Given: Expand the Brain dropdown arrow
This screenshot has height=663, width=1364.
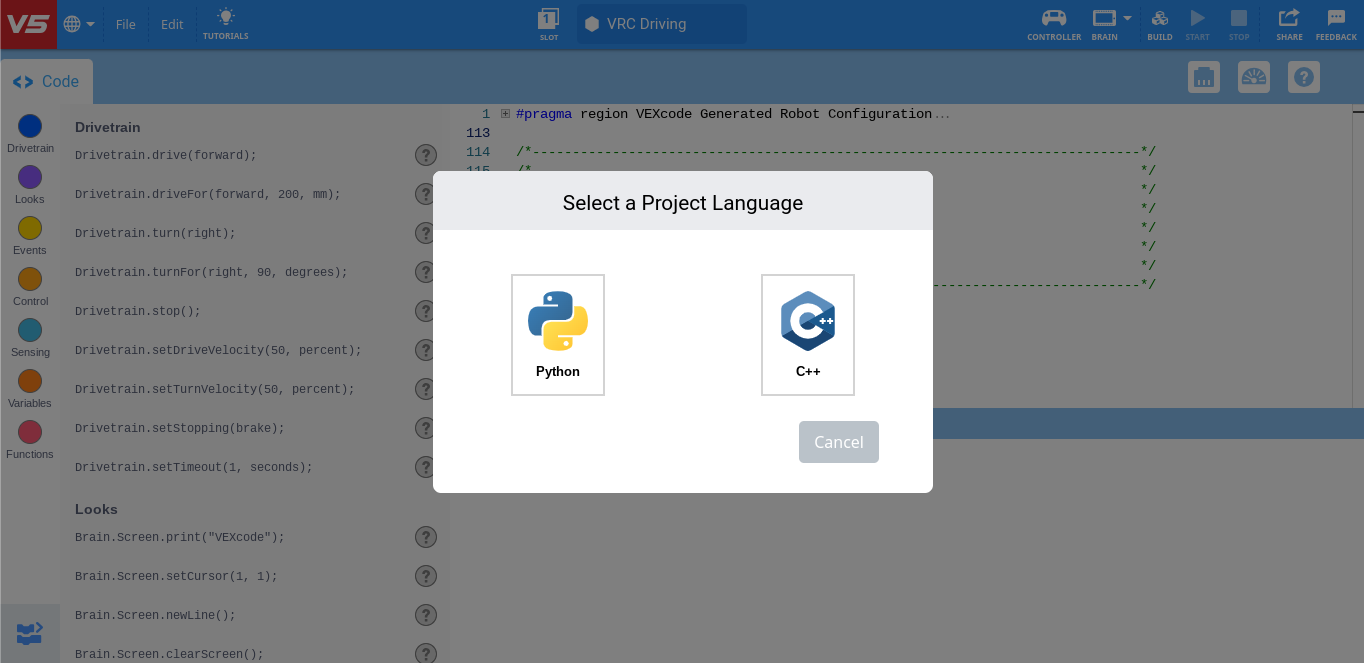Looking at the screenshot, I should 1128,18.
